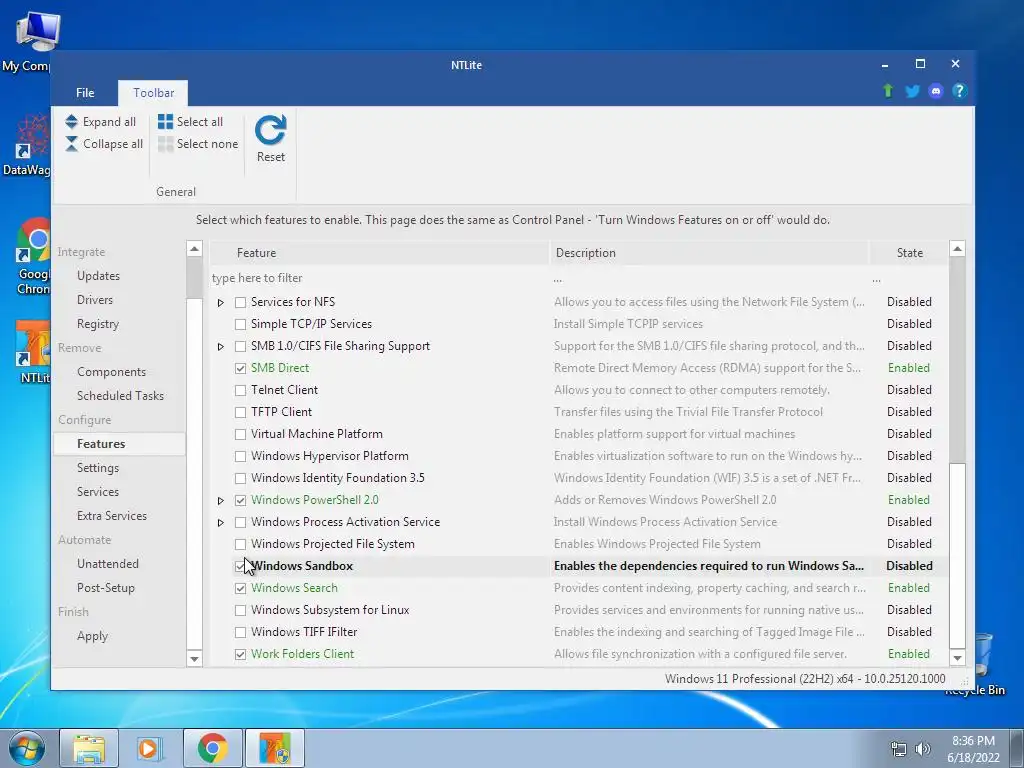The height and width of the screenshot is (768, 1024).
Task: Open the Drivers page
Action: (x=95, y=300)
